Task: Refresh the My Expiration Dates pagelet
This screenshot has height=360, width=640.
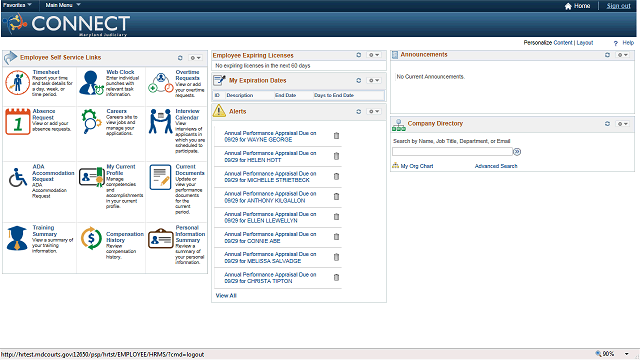Action: click(x=358, y=80)
